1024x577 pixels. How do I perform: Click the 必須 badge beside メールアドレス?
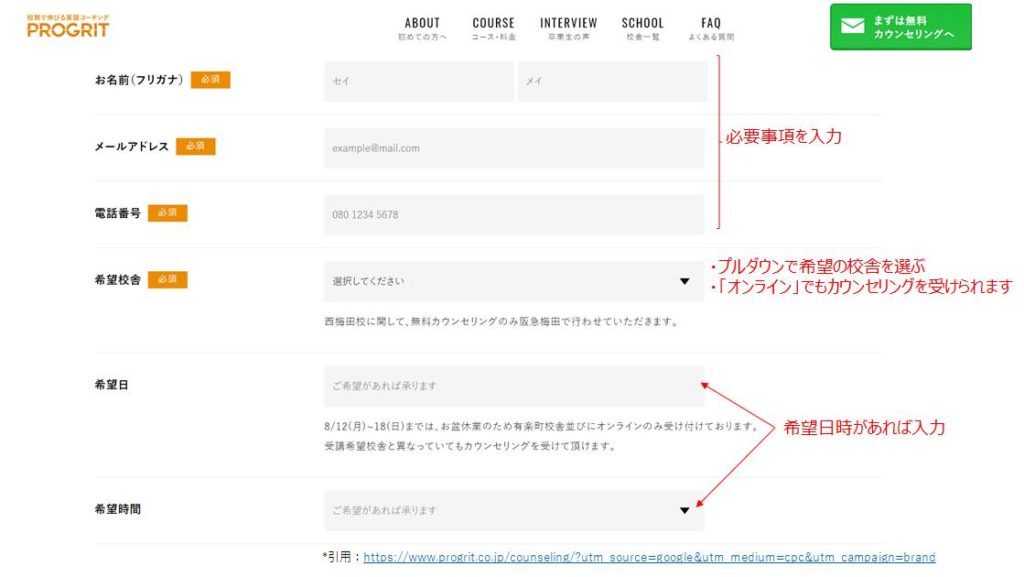(195, 146)
